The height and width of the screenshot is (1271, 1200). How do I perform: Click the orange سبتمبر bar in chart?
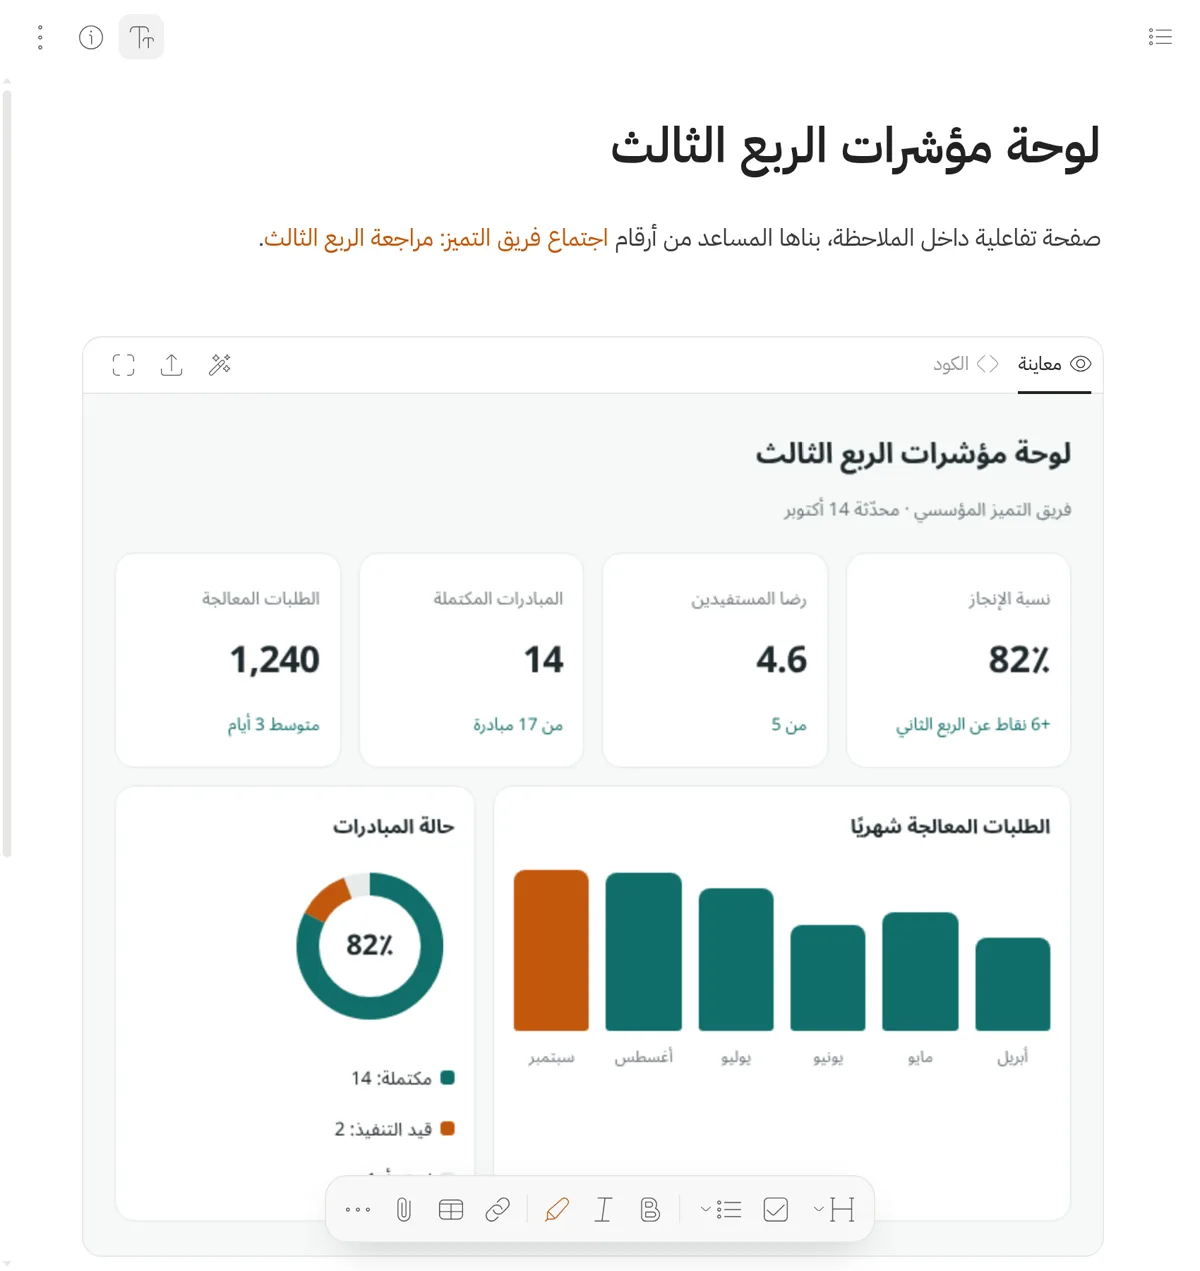click(x=551, y=950)
